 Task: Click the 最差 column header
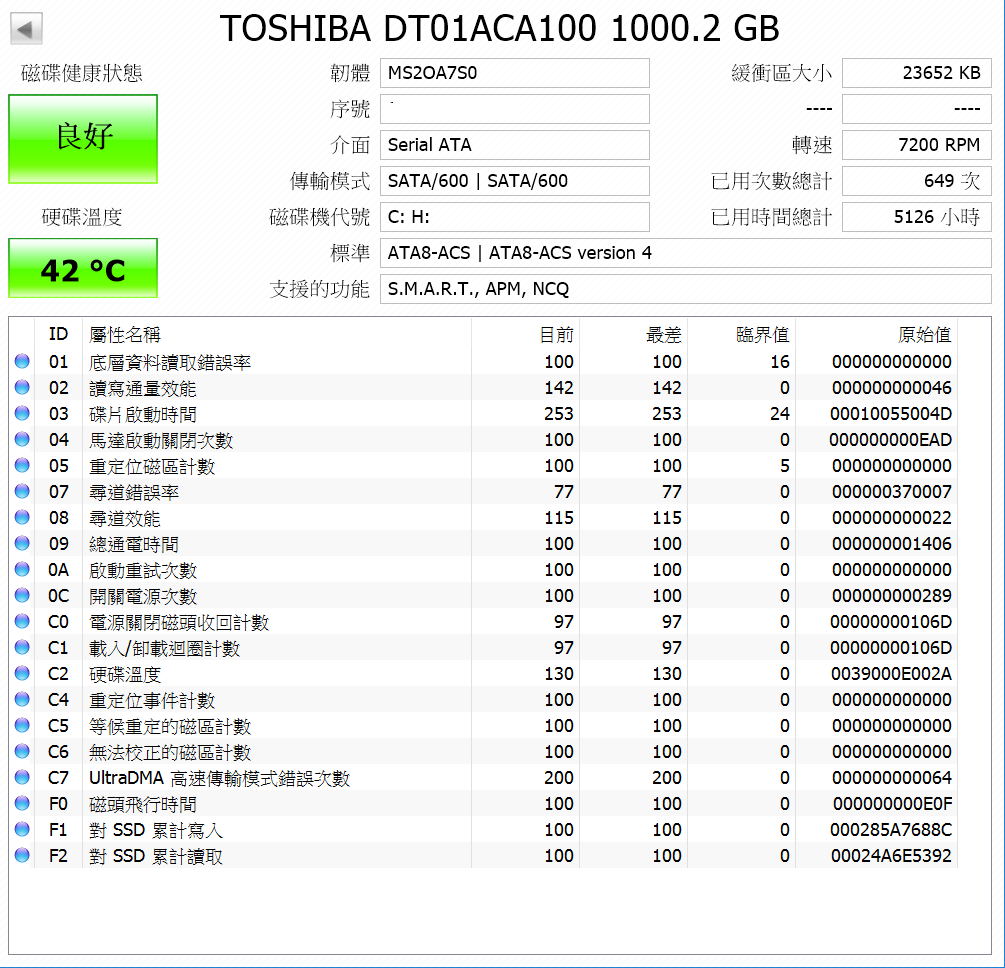pos(634,334)
